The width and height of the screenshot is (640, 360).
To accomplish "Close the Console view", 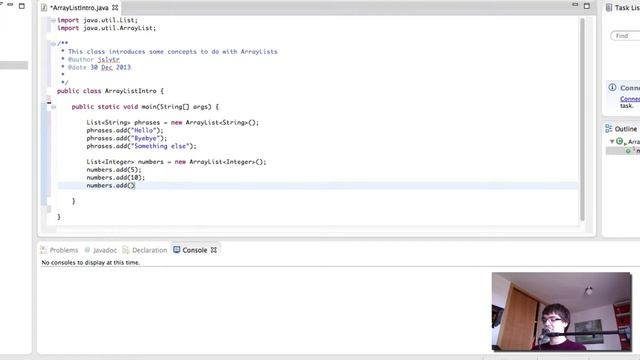I will [x=214, y=250].
